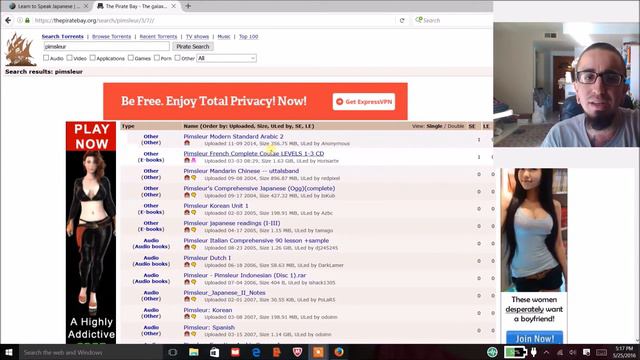Open Microsoft Store from the taskbar
Screen dimensions: 640x360
215,352
